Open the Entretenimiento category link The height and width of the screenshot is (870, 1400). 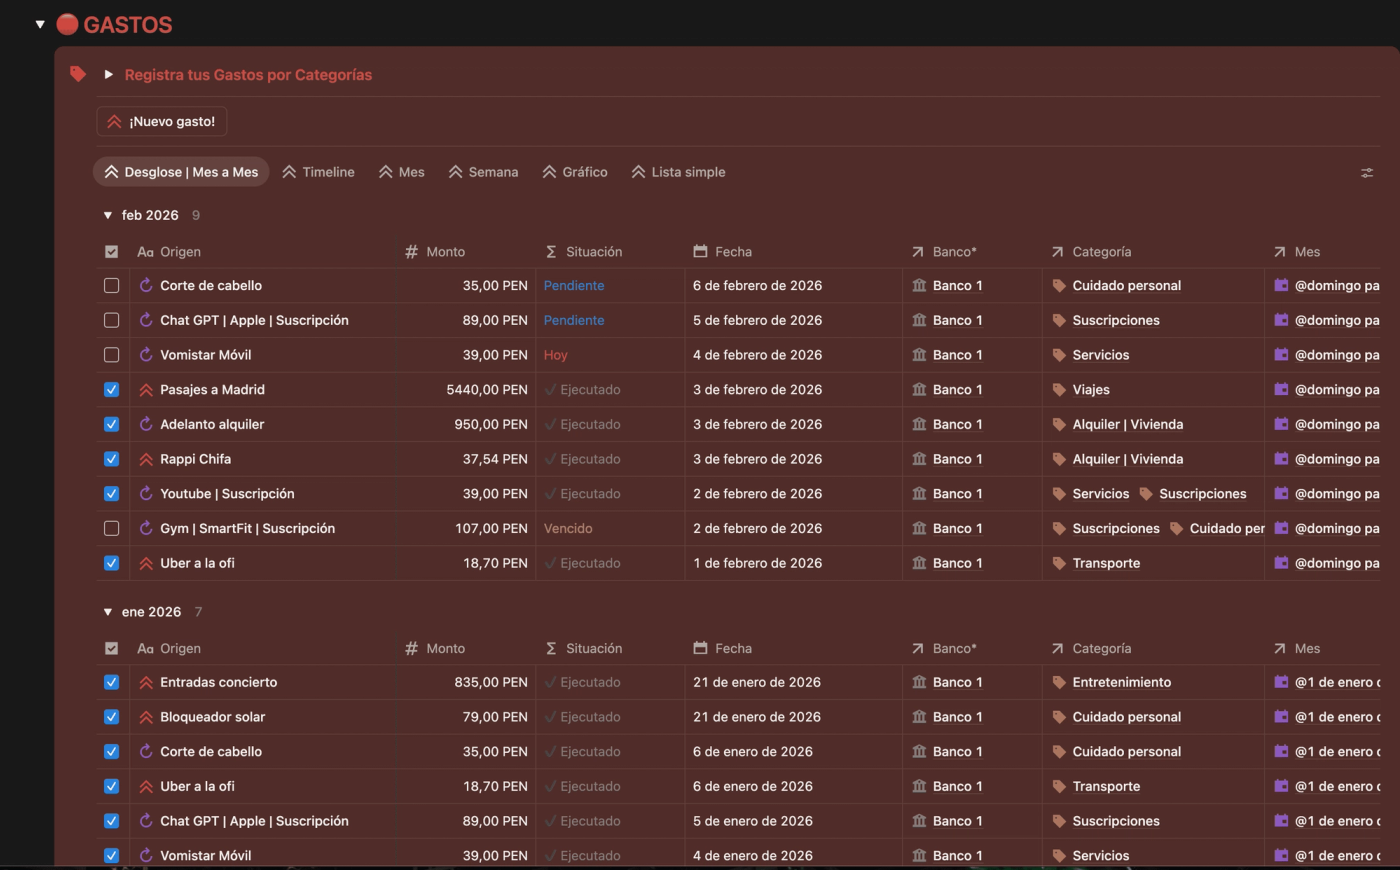pos(1122,682)
